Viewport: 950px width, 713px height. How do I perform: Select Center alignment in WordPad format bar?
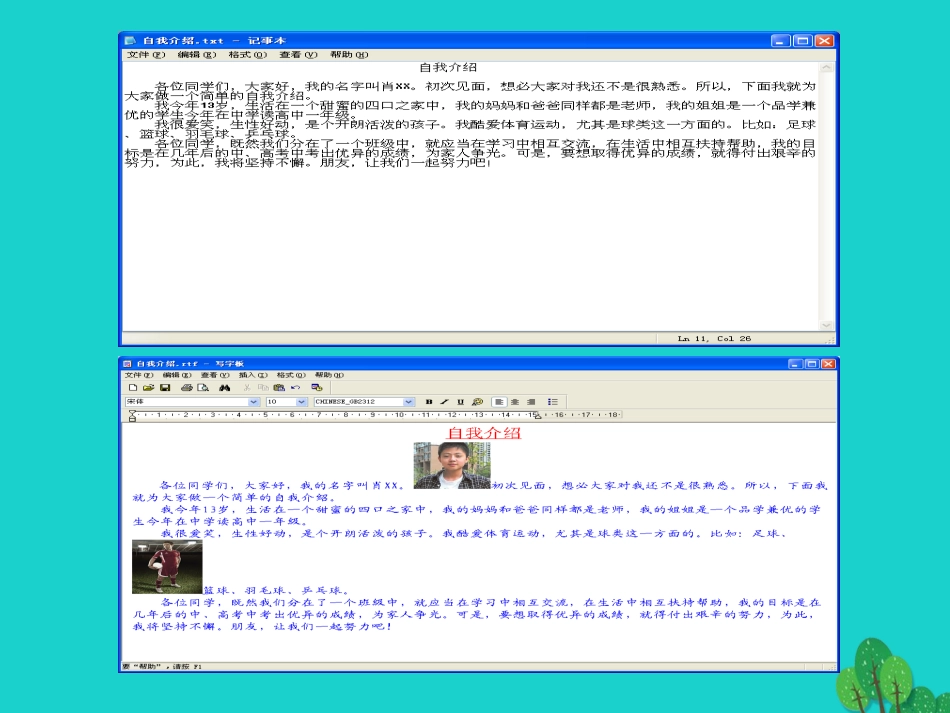tap(515, 402)
